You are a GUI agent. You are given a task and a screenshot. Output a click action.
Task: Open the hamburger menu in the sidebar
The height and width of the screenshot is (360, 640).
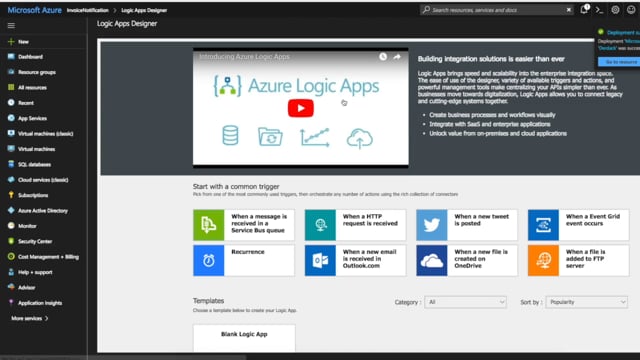coord(11,26)
